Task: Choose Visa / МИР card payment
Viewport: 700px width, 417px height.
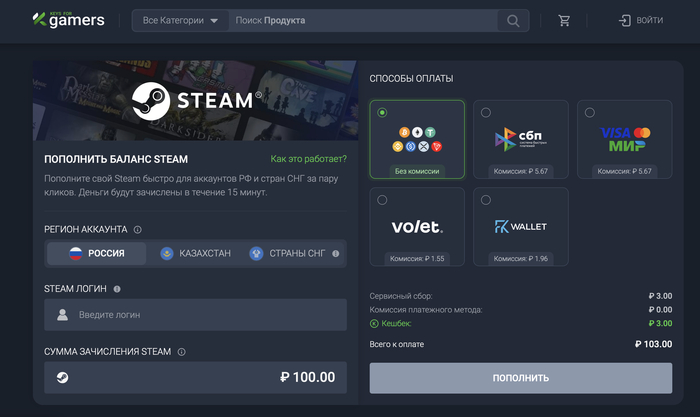Action: [625, 139]
